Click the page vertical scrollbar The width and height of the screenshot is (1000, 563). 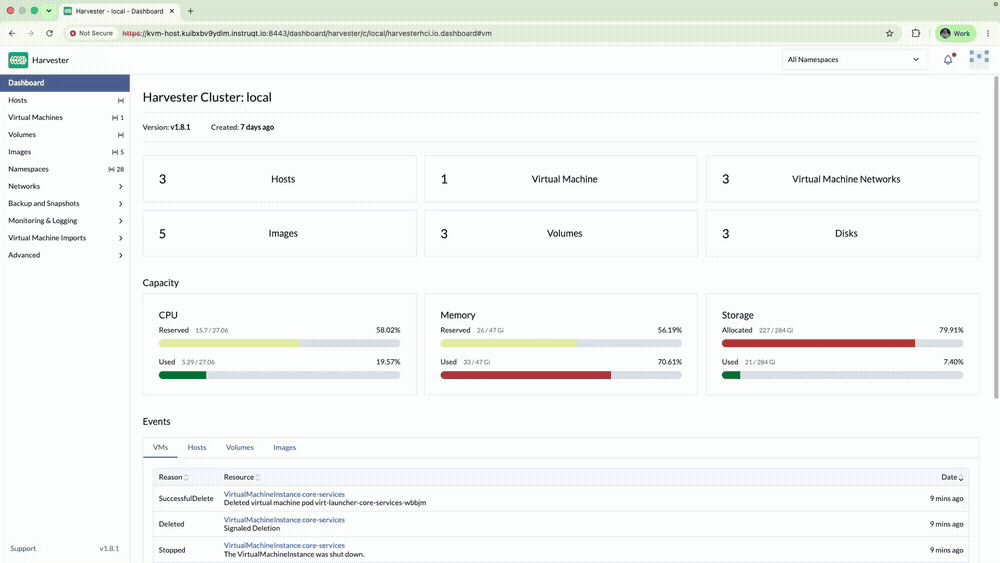tap(996, 237)
